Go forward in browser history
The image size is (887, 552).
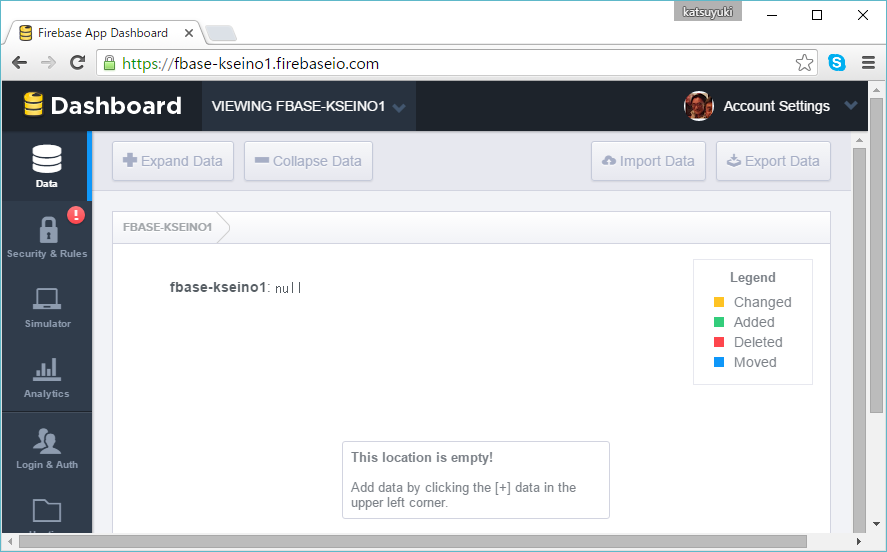click(49, 63)
